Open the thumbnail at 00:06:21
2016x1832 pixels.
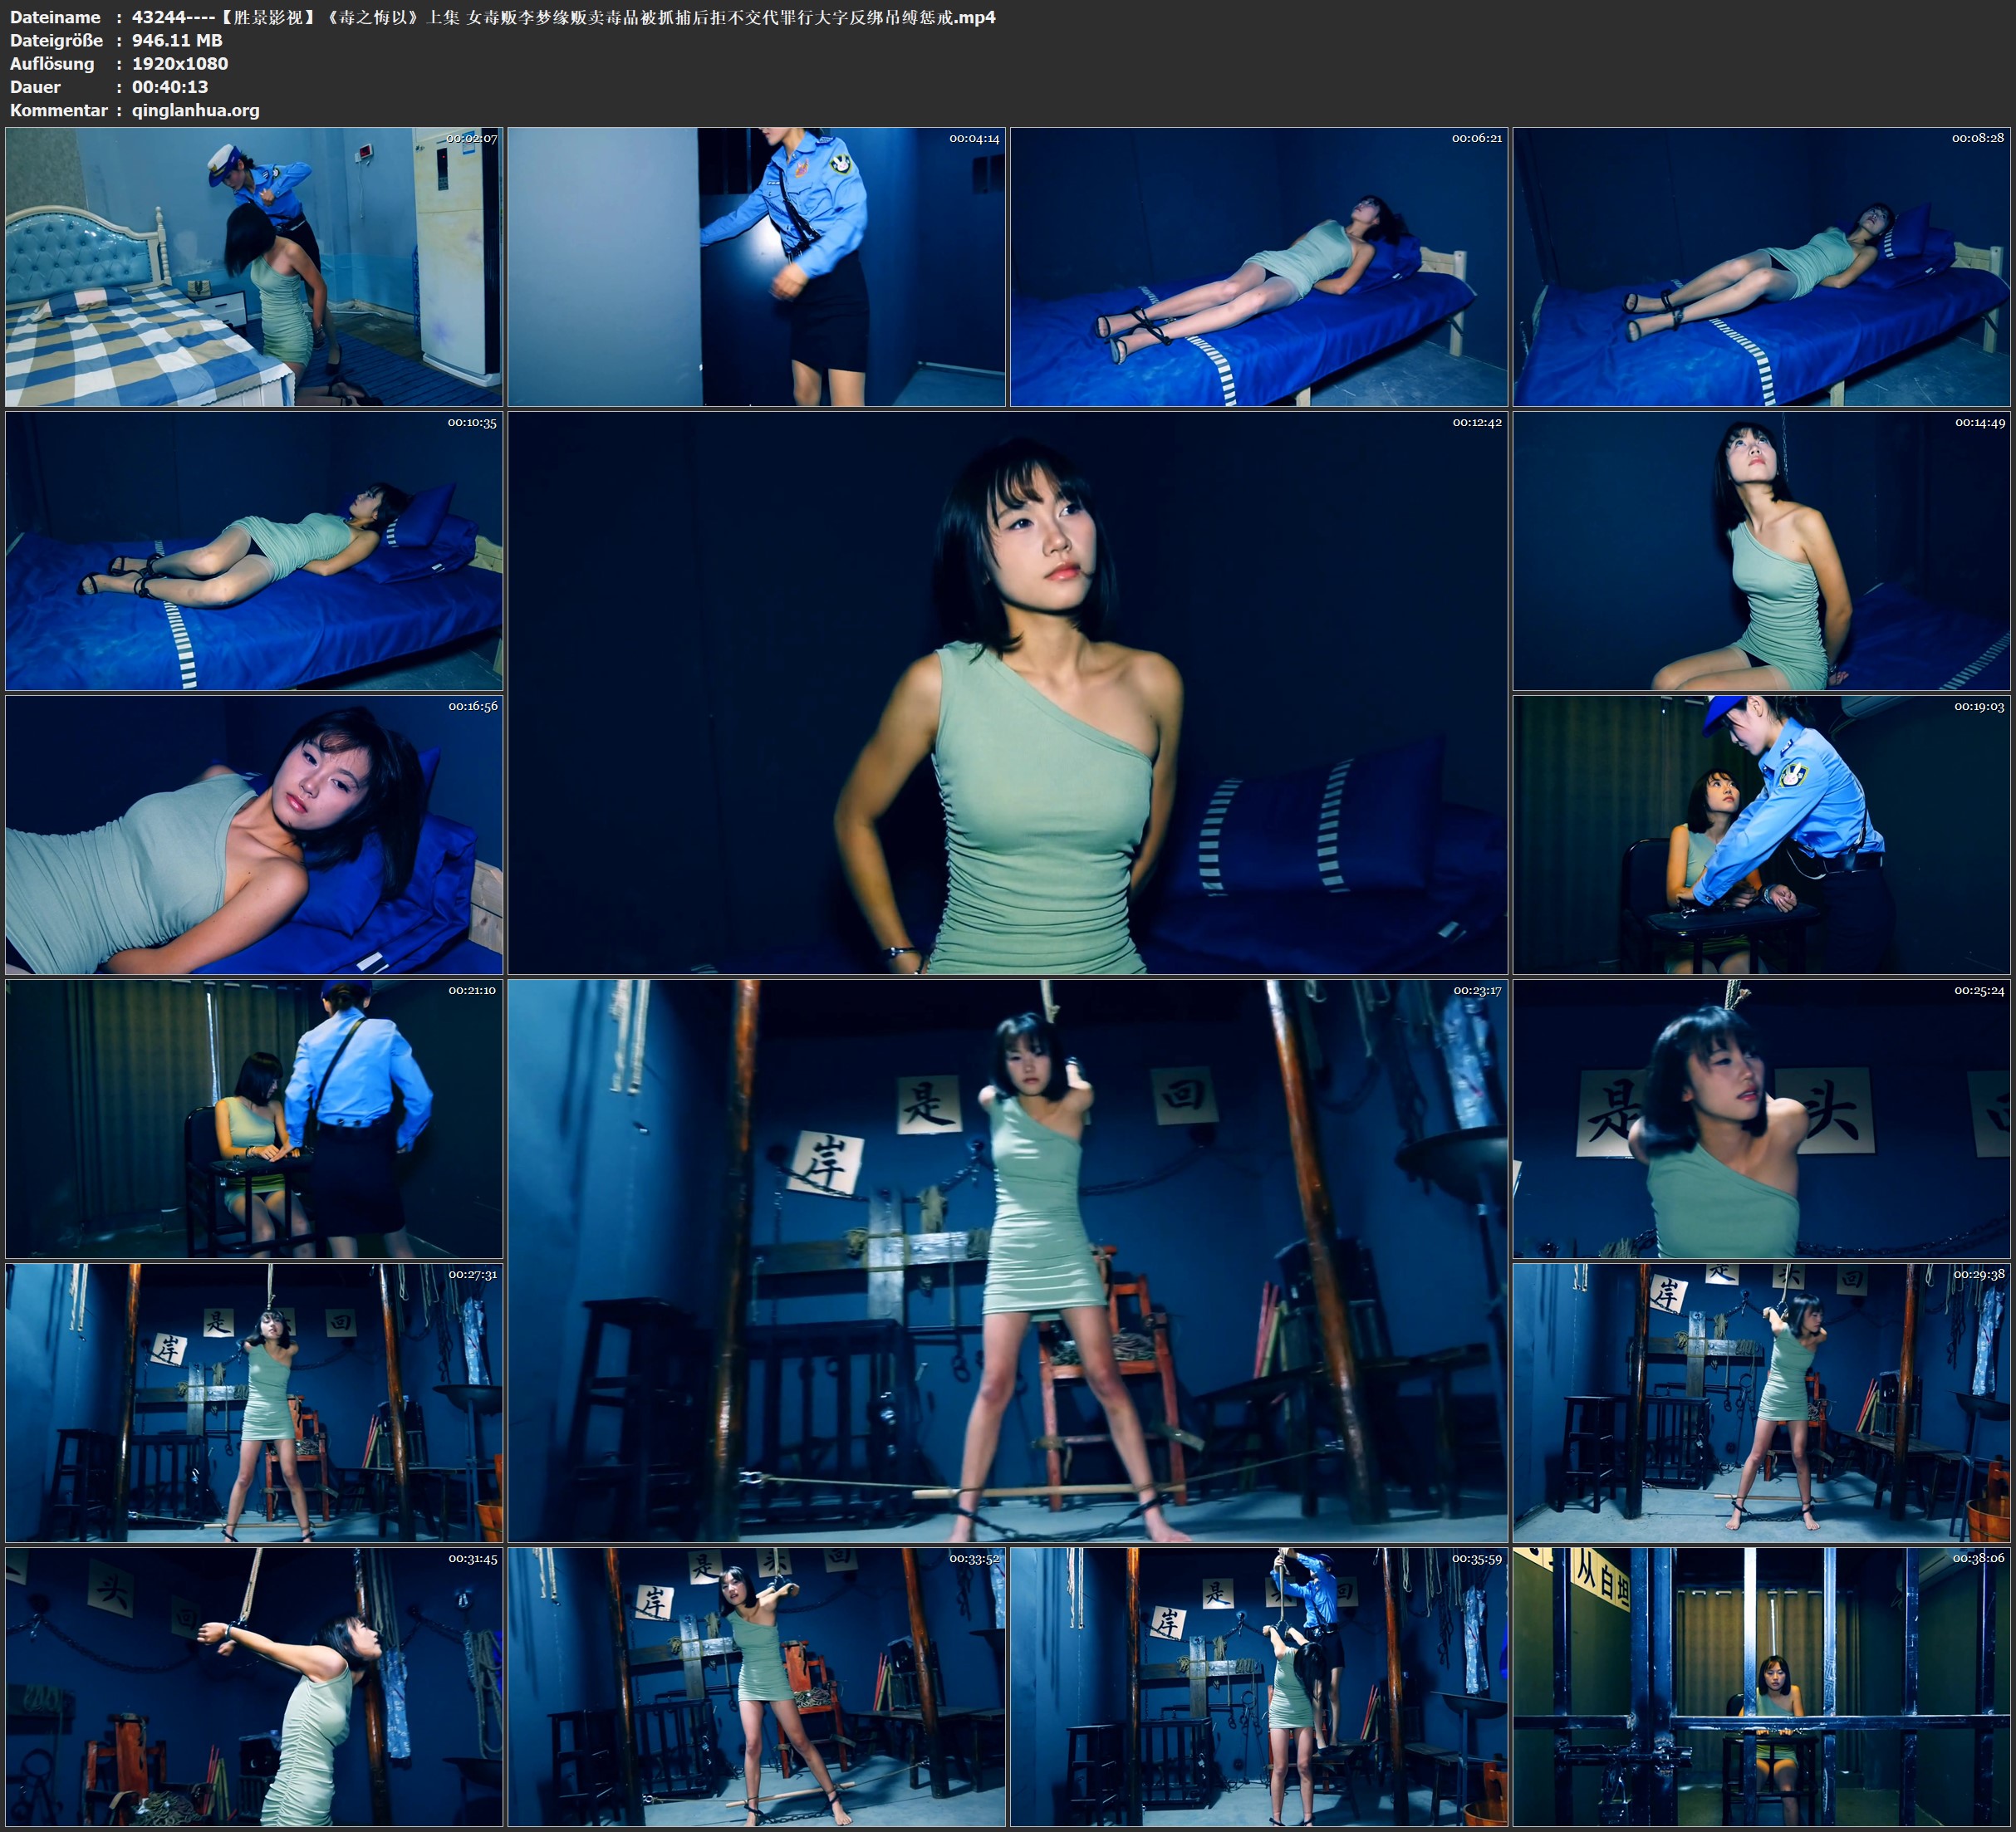click(1258, 267)
